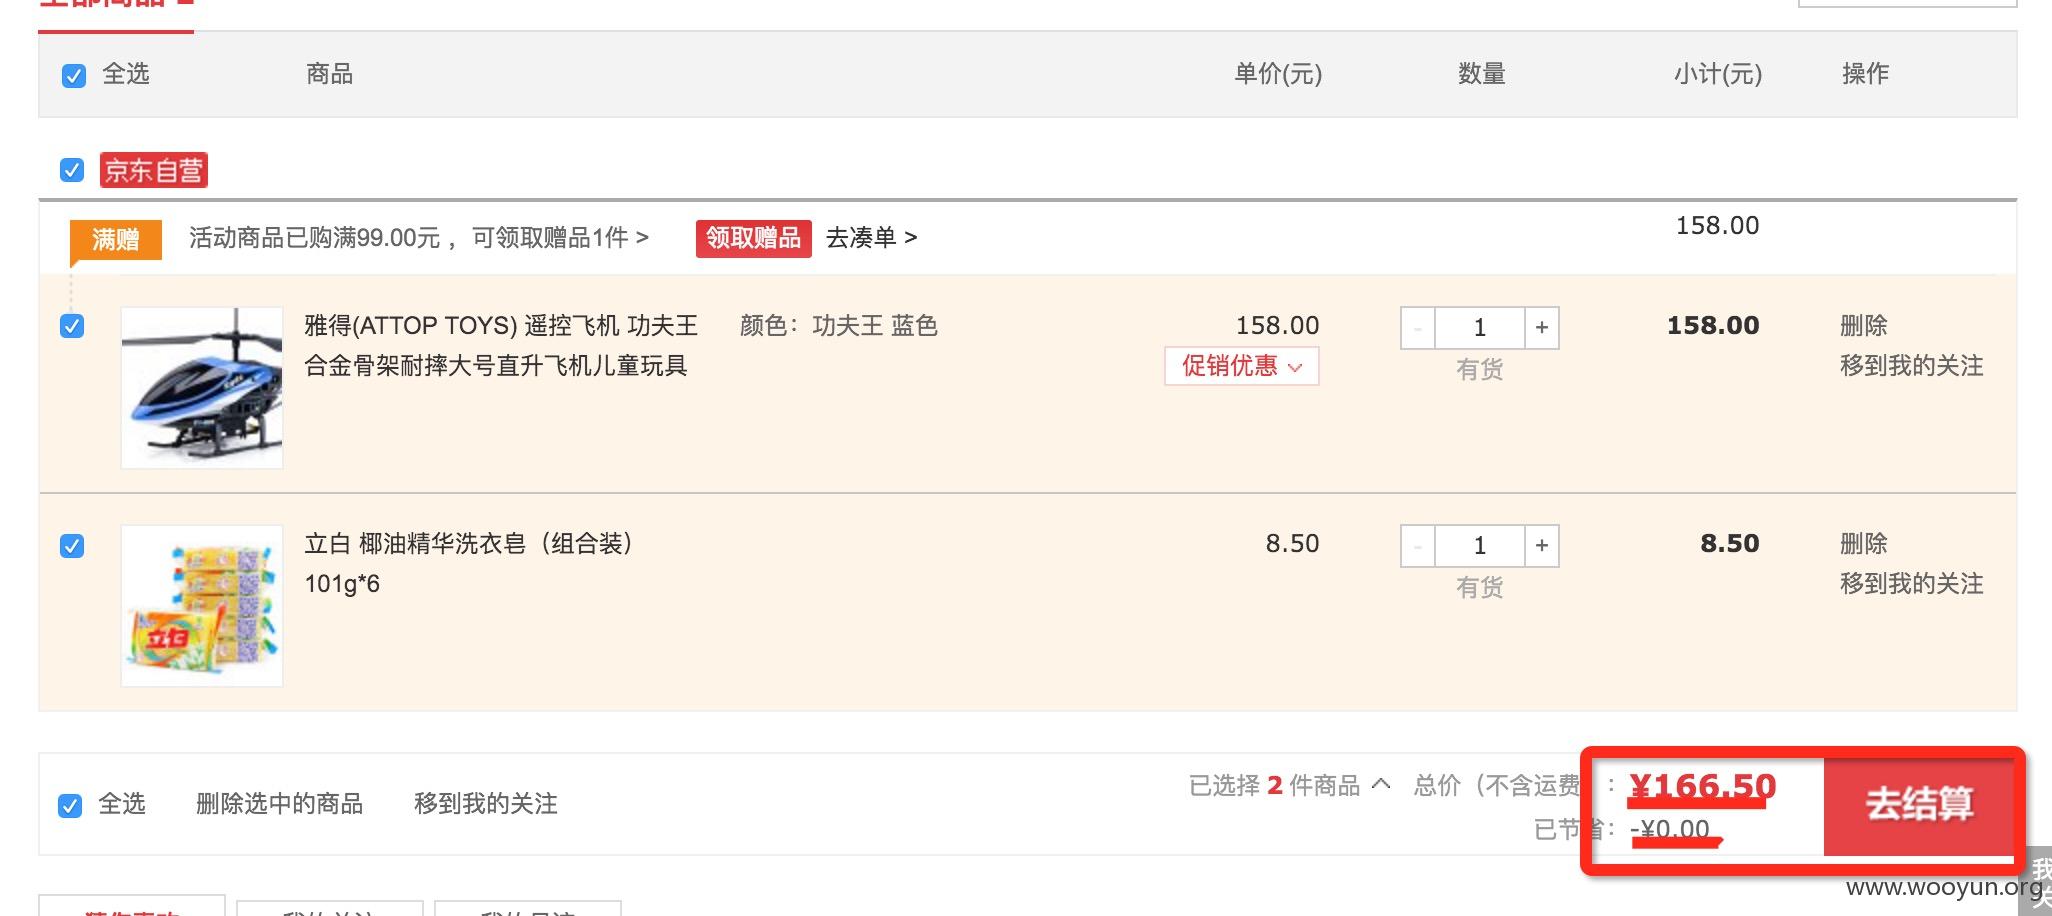The image size is (2052, 916).
Task: Uncheck the 京东自营 store checkbox
Action: (x=72, y=170)
